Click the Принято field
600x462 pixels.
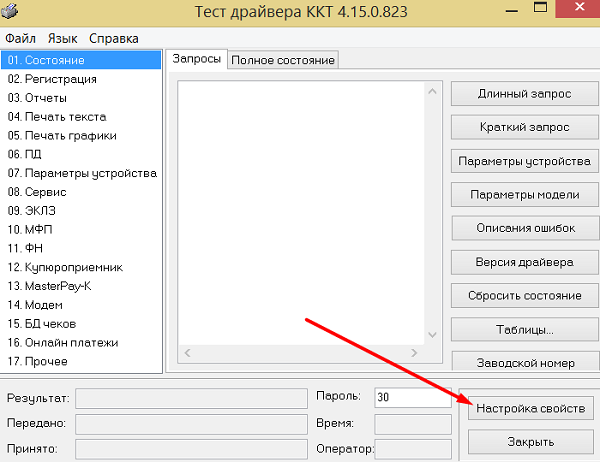(x=191, y=449)
